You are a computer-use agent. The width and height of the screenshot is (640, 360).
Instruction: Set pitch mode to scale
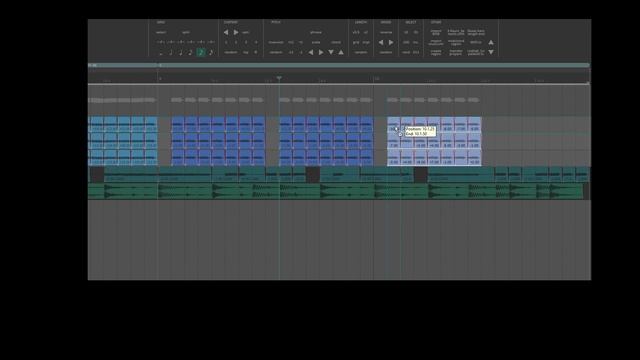pyautogui.click(x=316, y=42)
